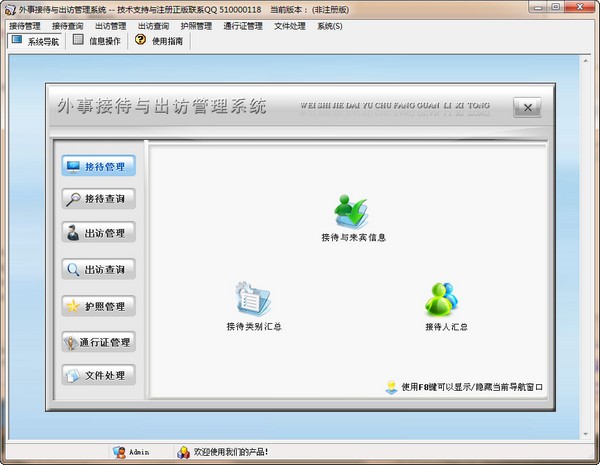
Task: Open 接待查询 menu in menu bar
Action: (68, 26)
